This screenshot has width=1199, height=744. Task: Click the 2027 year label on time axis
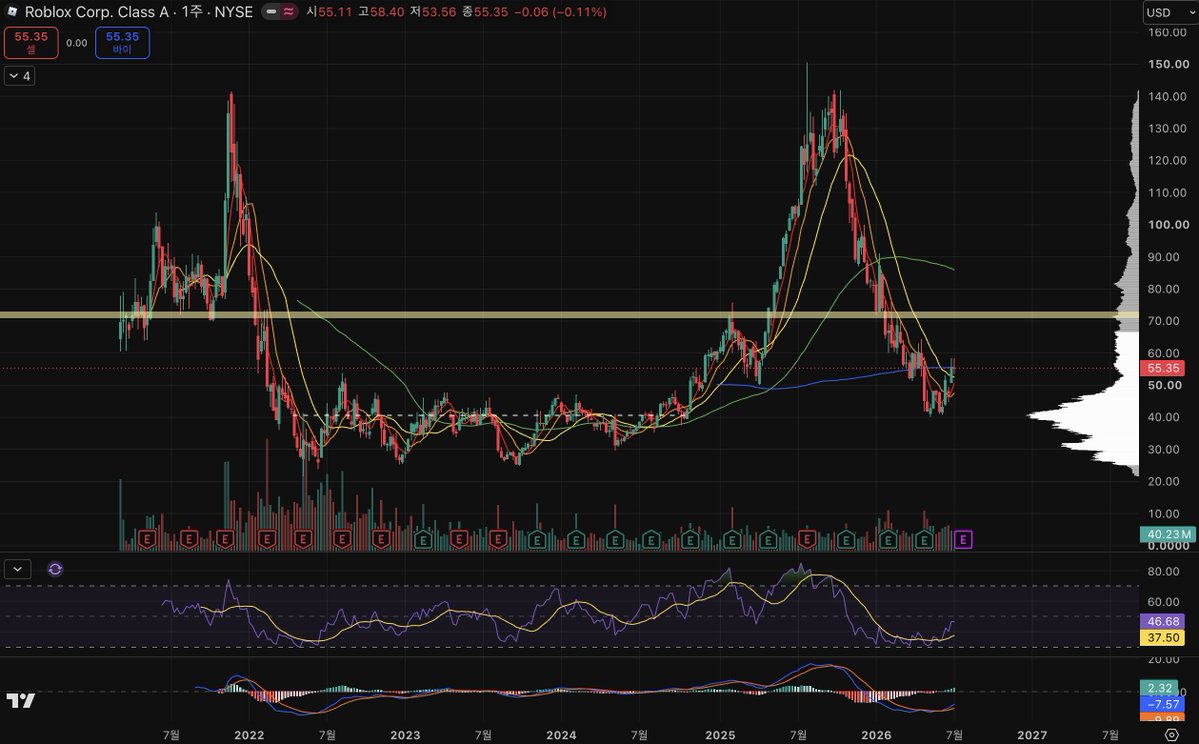[x=1032, y=735]
